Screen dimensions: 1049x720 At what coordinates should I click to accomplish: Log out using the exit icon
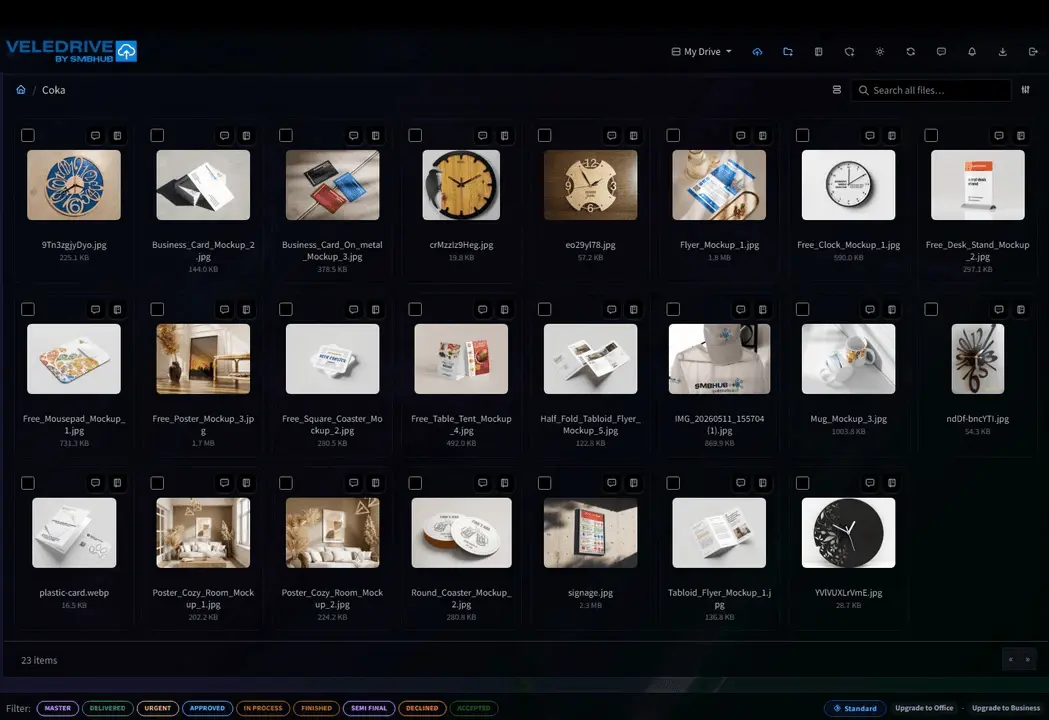click(x=1033, y=52)
